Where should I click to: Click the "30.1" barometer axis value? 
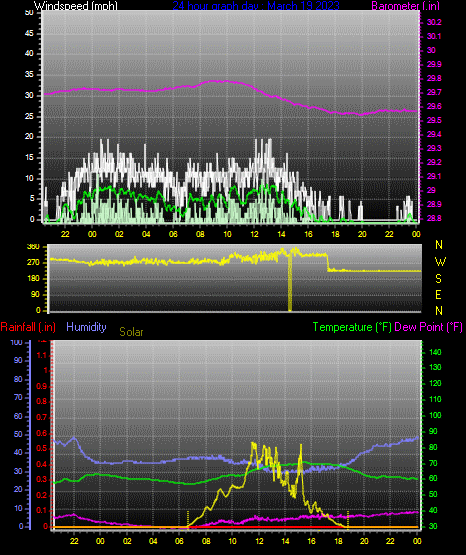[434, 36]
